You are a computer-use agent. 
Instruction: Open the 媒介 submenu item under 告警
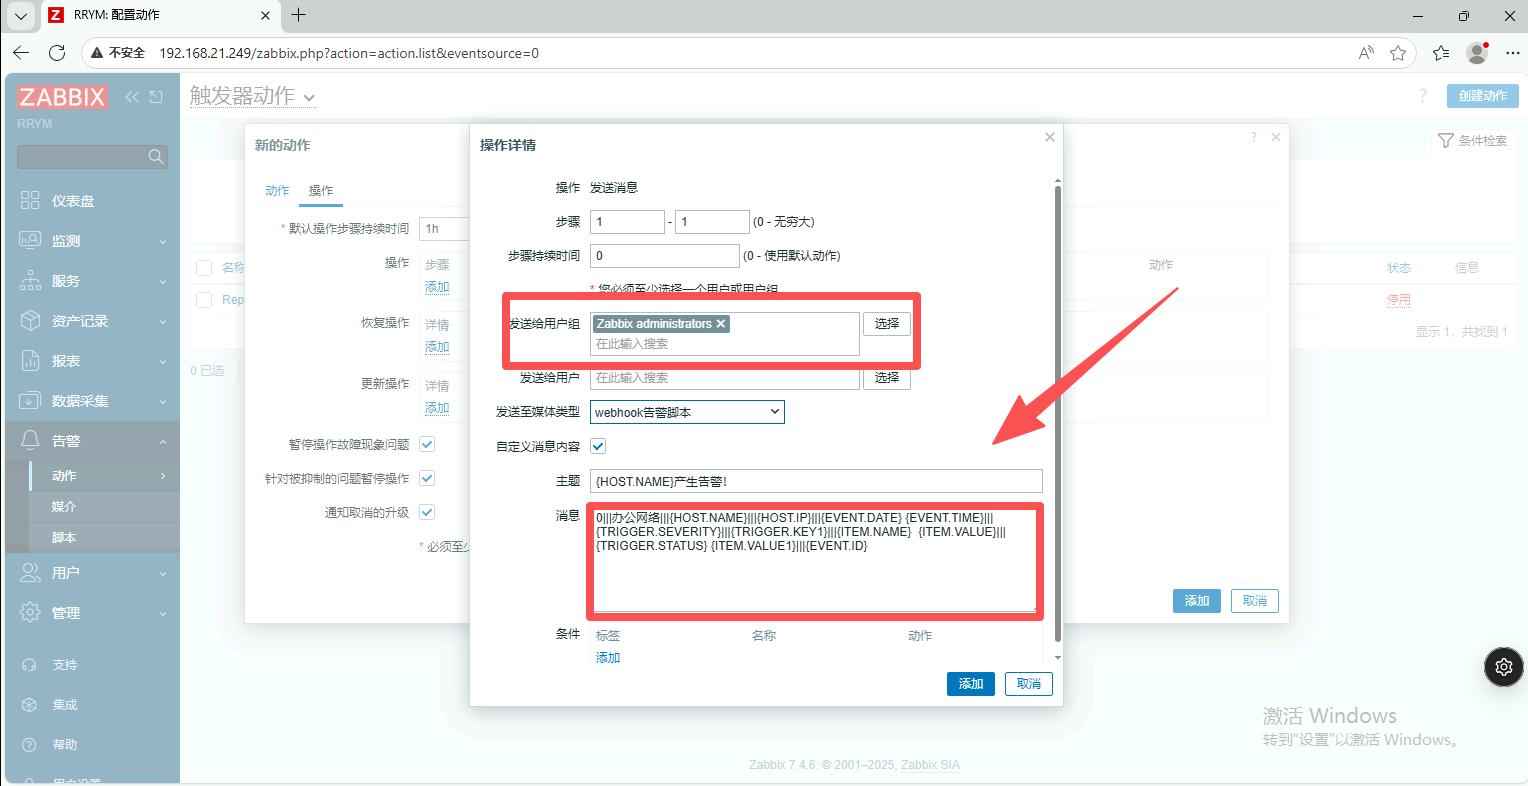click(x=64, y=507)
